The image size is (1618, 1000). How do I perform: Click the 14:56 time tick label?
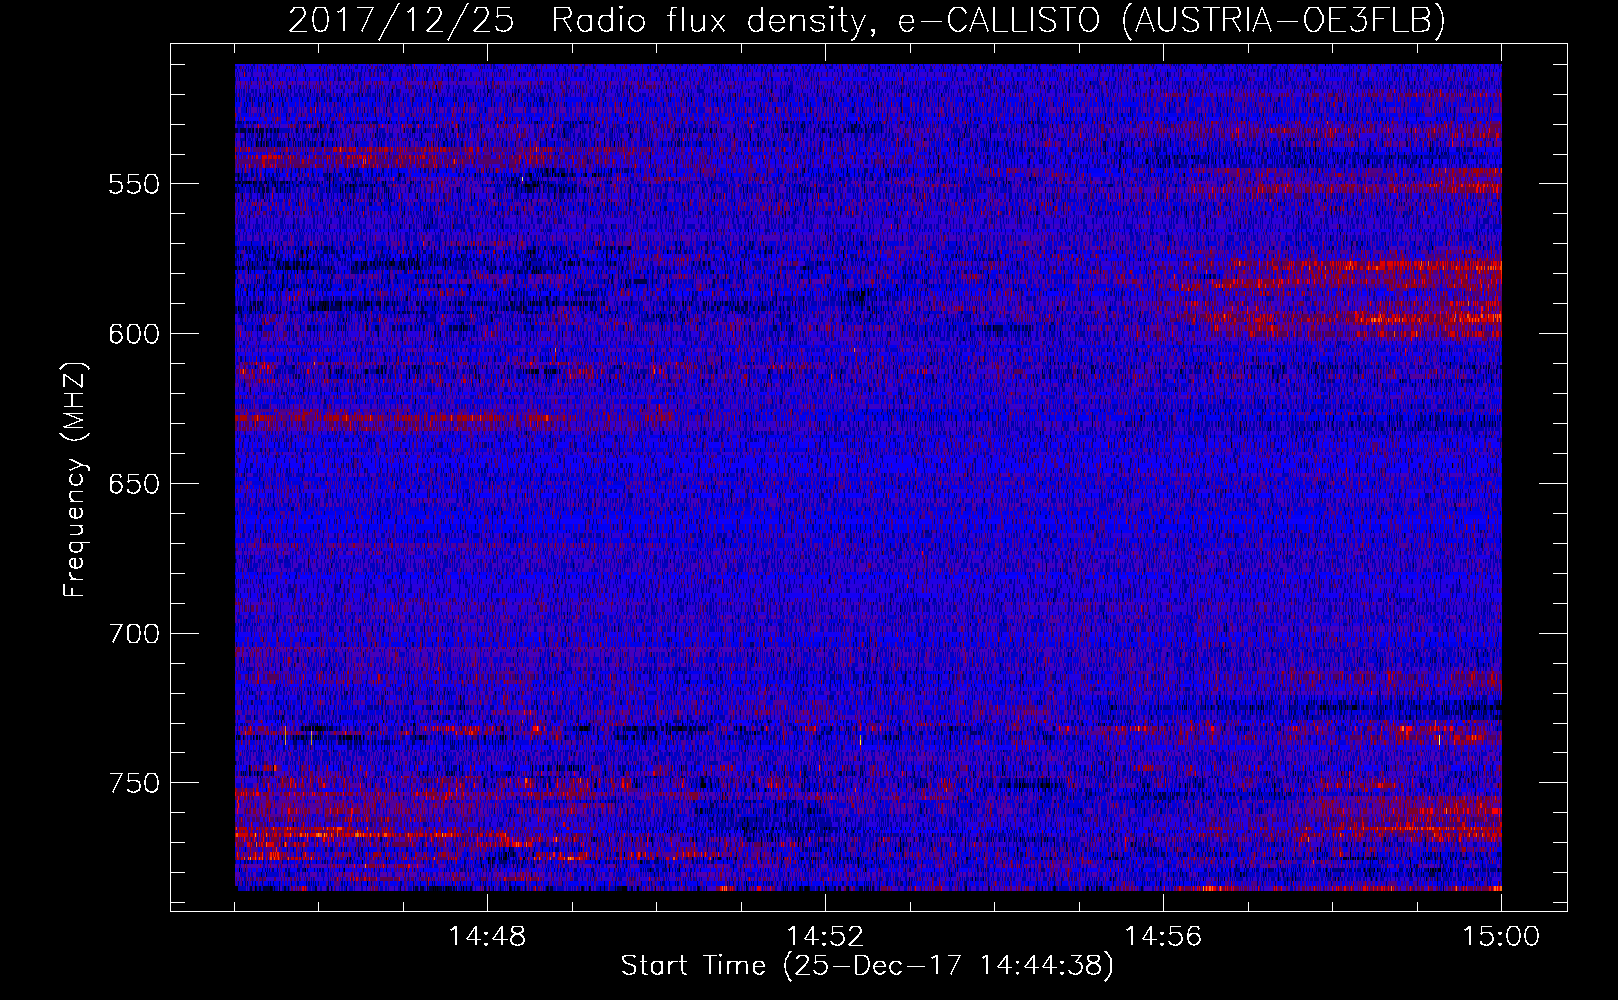tap(1163, 937)
